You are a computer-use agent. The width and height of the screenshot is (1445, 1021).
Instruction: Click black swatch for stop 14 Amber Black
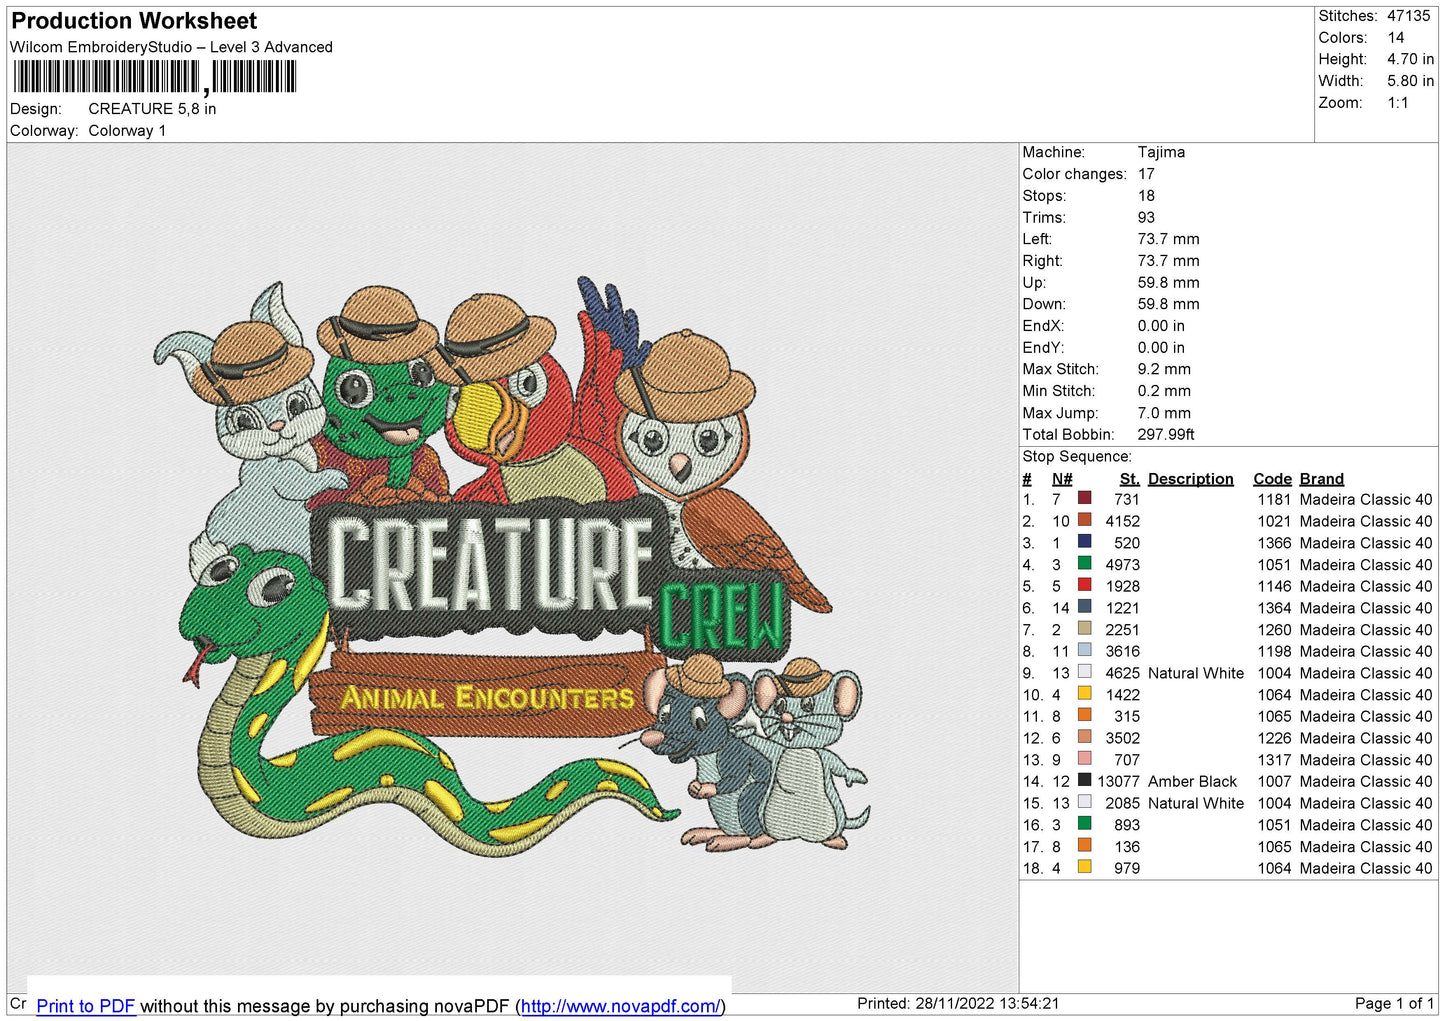(x=1084, y=780)
